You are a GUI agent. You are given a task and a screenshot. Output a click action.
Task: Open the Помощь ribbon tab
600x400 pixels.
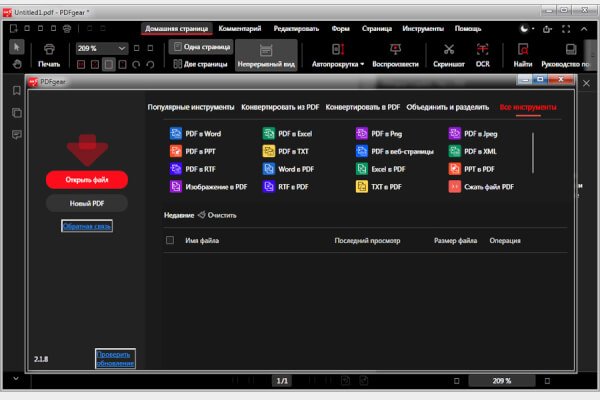click(468, 29)
